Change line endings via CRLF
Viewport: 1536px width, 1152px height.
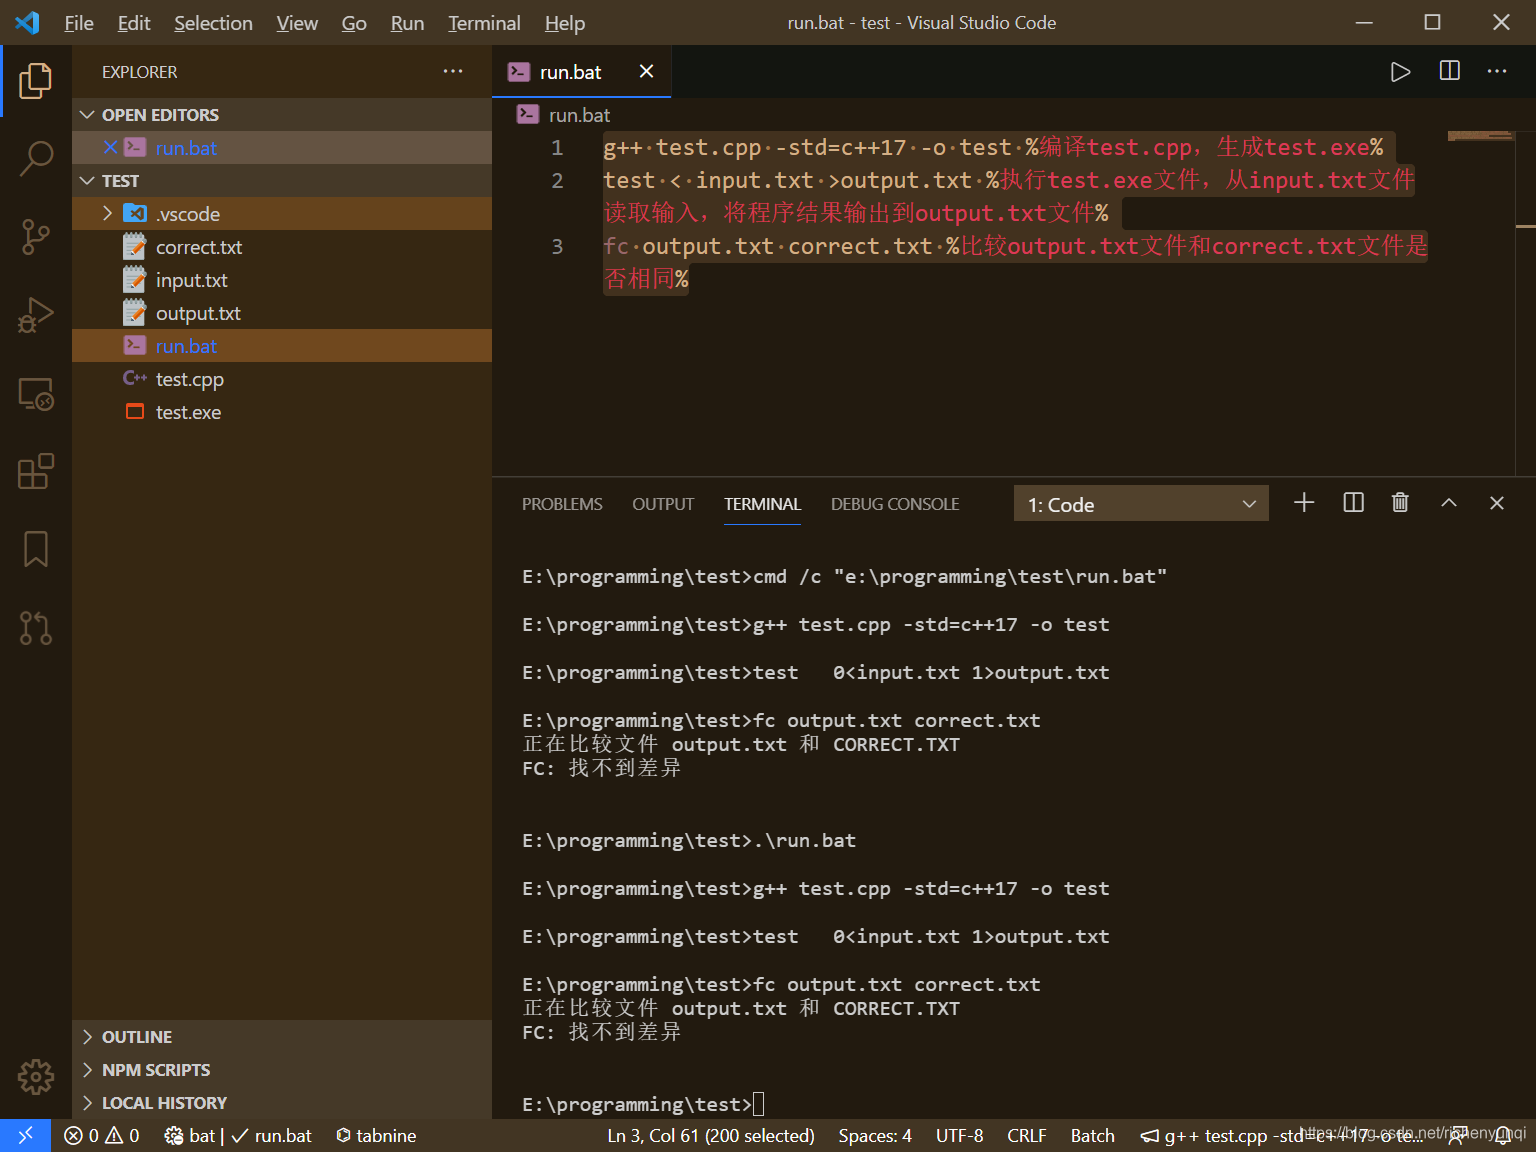click(1027, 1135)
